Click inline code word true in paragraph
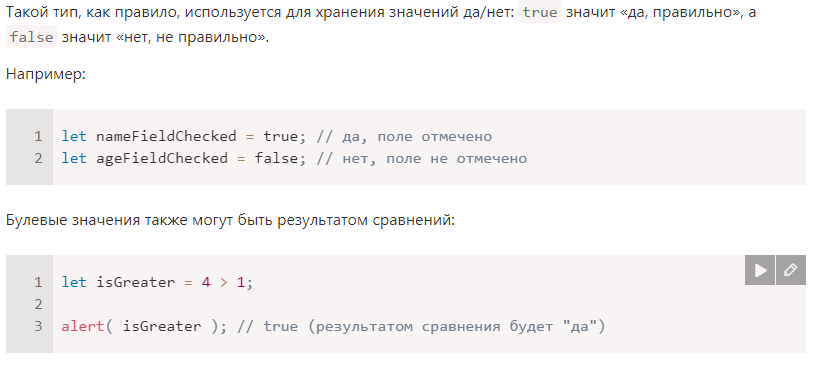This screenshot has width=816, height=374. pyautogui.click(x=540, y=12)
